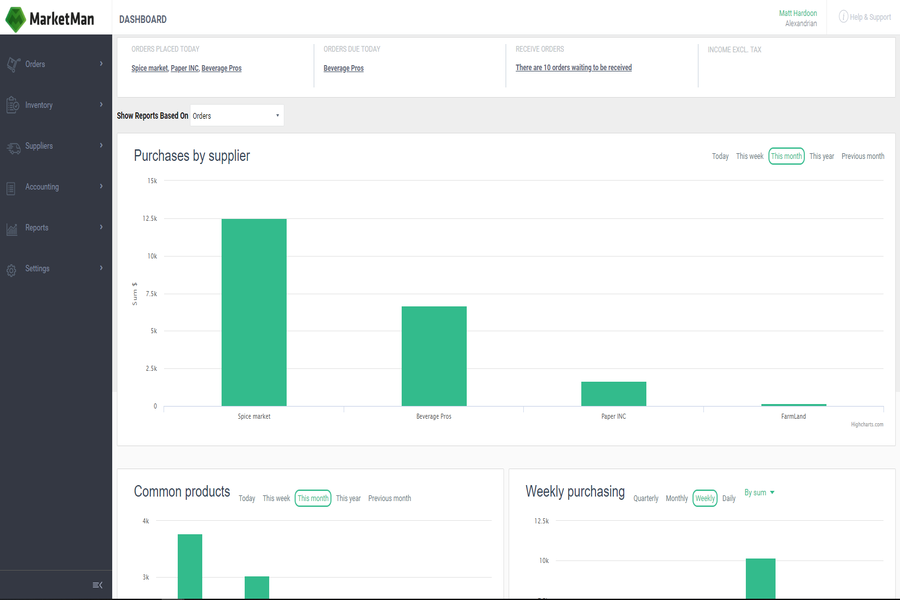
Task: Open Show Reports Based On dropdown
Action: coord(236,116)
